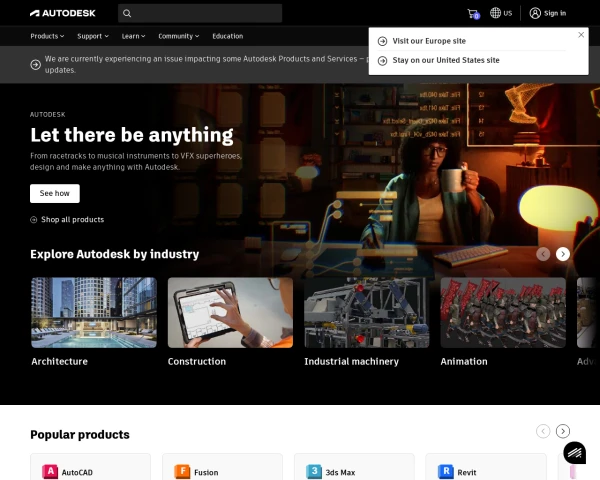Open the Education page
600x480 pixels.
pos(228,36)
